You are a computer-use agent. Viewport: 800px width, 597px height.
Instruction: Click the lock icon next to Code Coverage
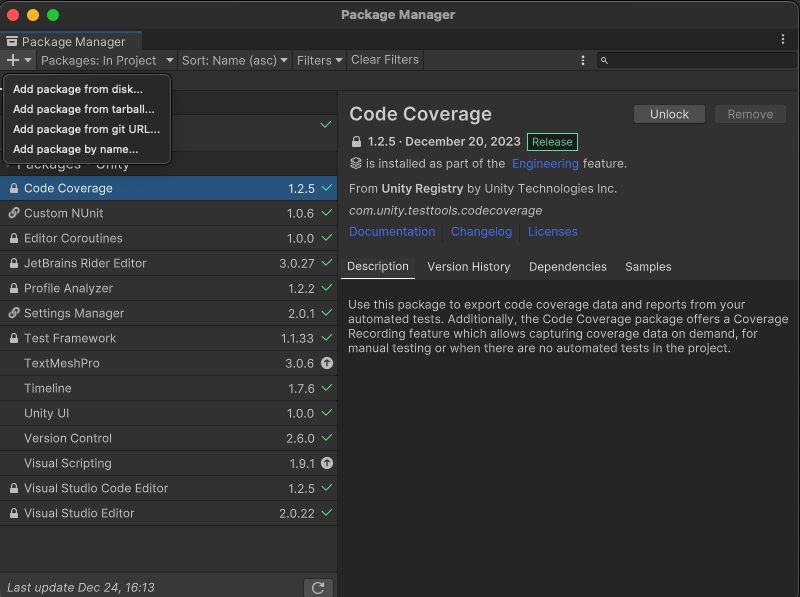tap(14, 188)
